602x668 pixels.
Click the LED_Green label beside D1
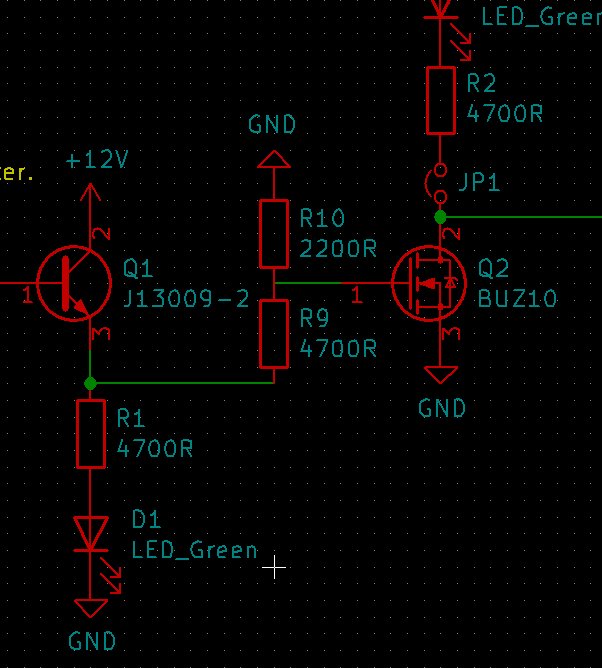195,549
